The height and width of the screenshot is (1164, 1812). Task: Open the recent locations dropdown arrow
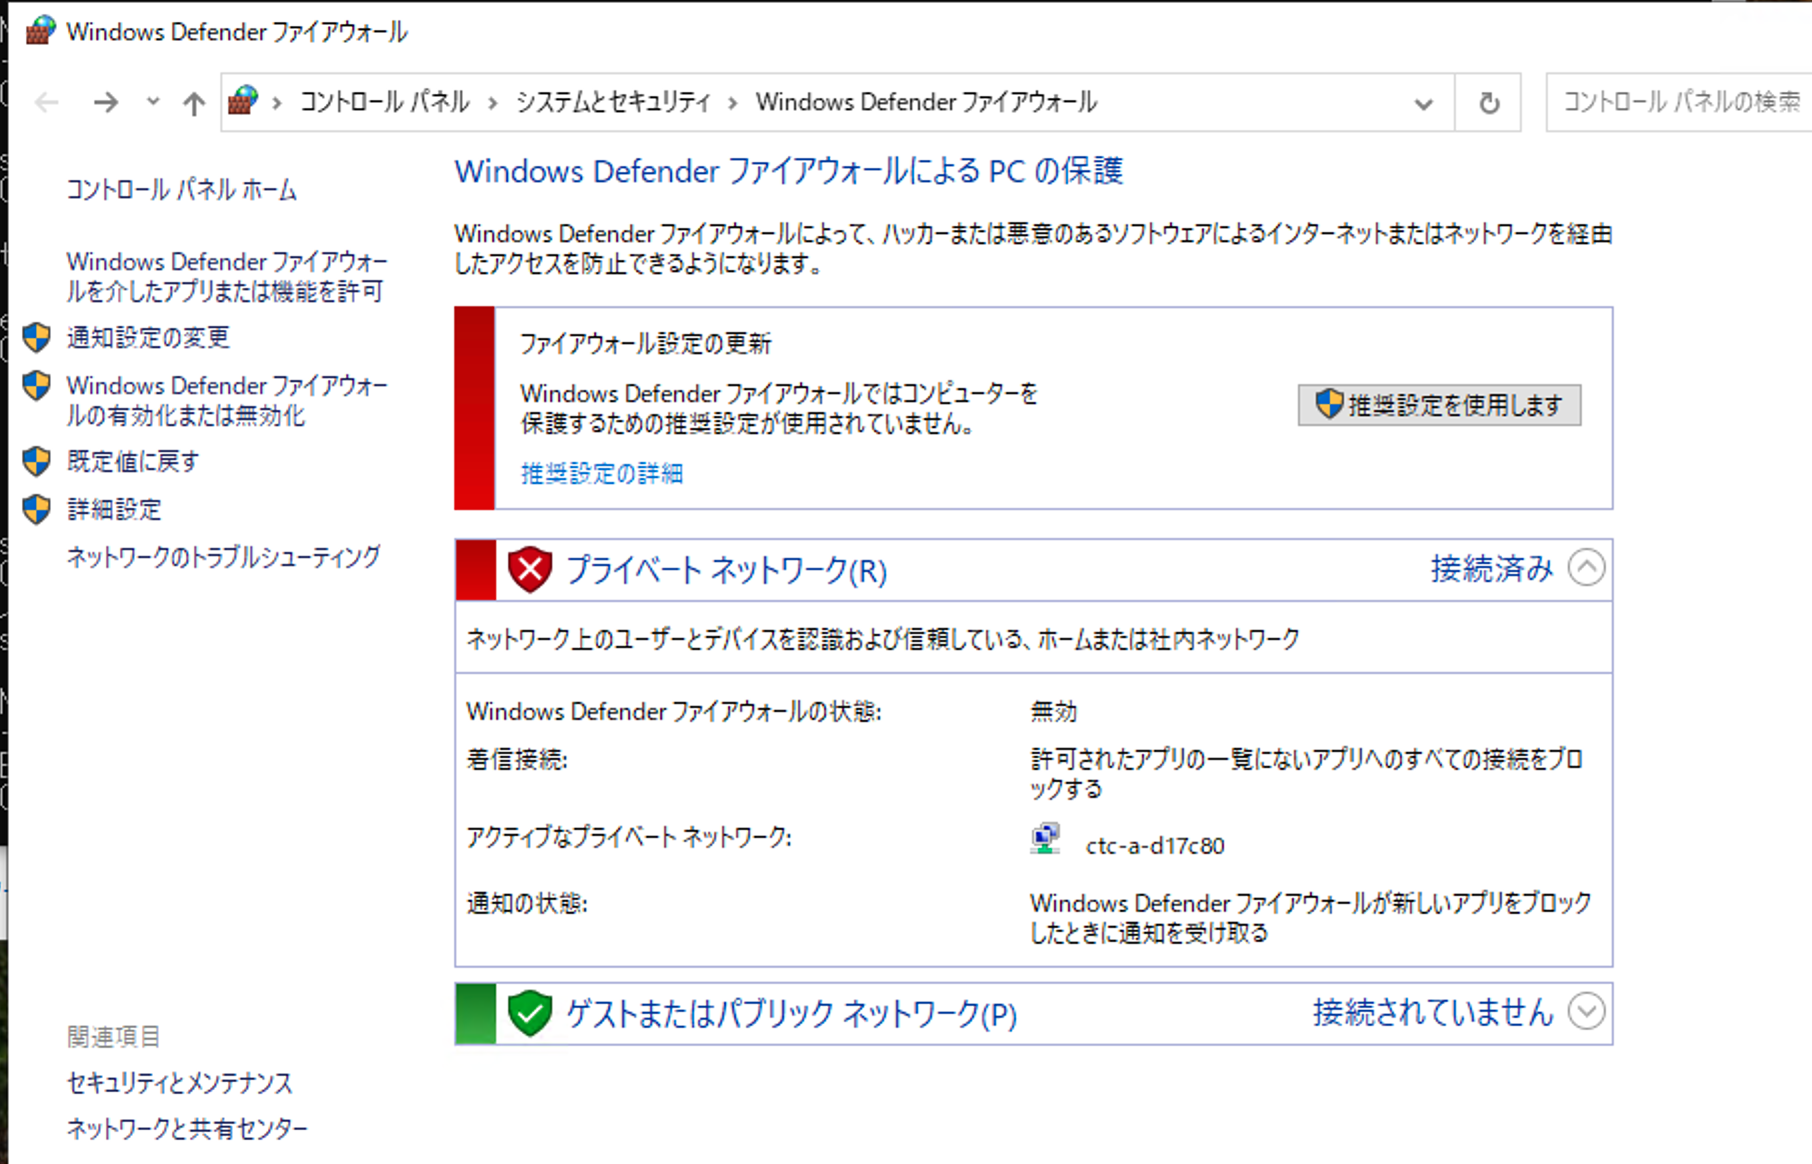153,102
